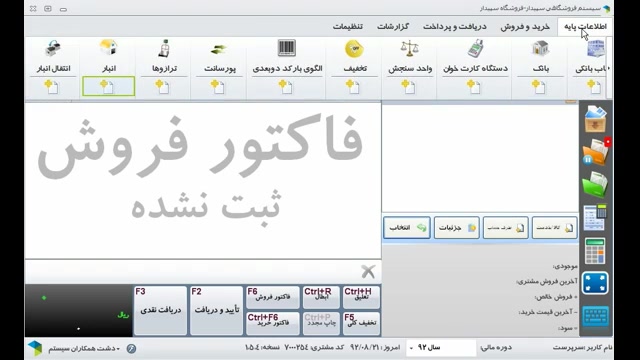Click the archive box sidebar icon
Screen dimensions: 640x360
pos(596,119)
